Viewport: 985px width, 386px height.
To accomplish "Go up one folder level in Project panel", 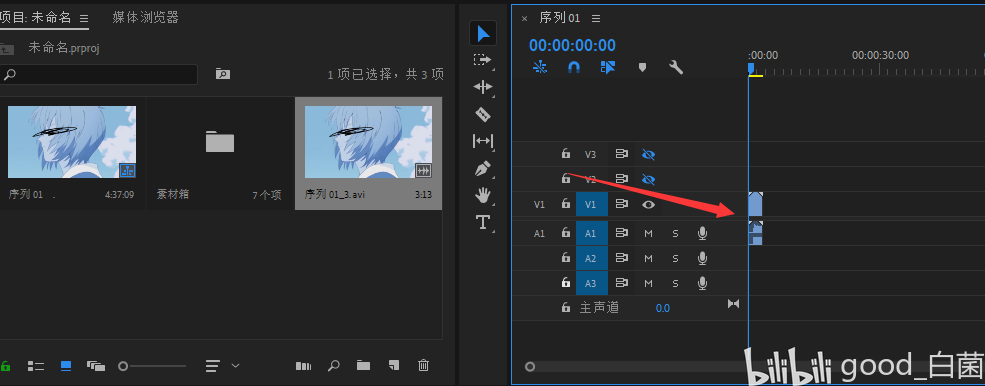I will pos(7,48).
